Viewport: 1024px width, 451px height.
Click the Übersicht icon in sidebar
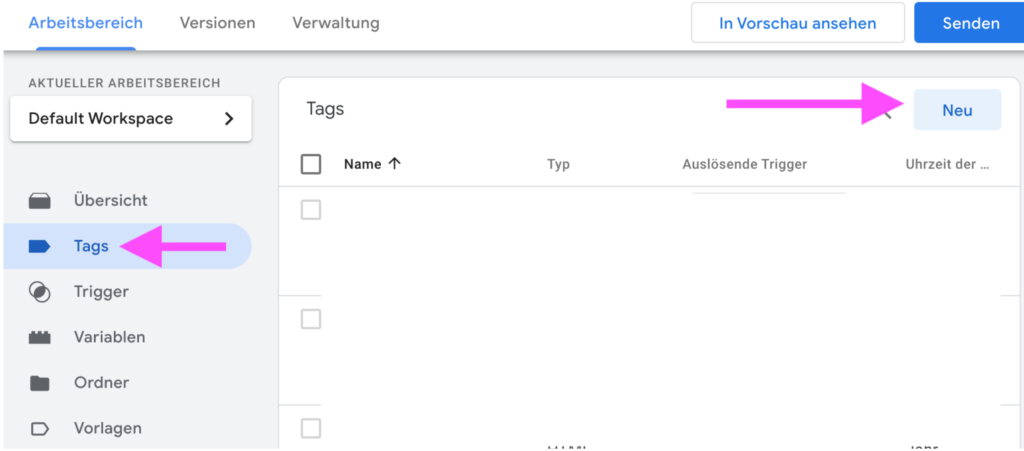pyautogui.click(x=40, y=201)
